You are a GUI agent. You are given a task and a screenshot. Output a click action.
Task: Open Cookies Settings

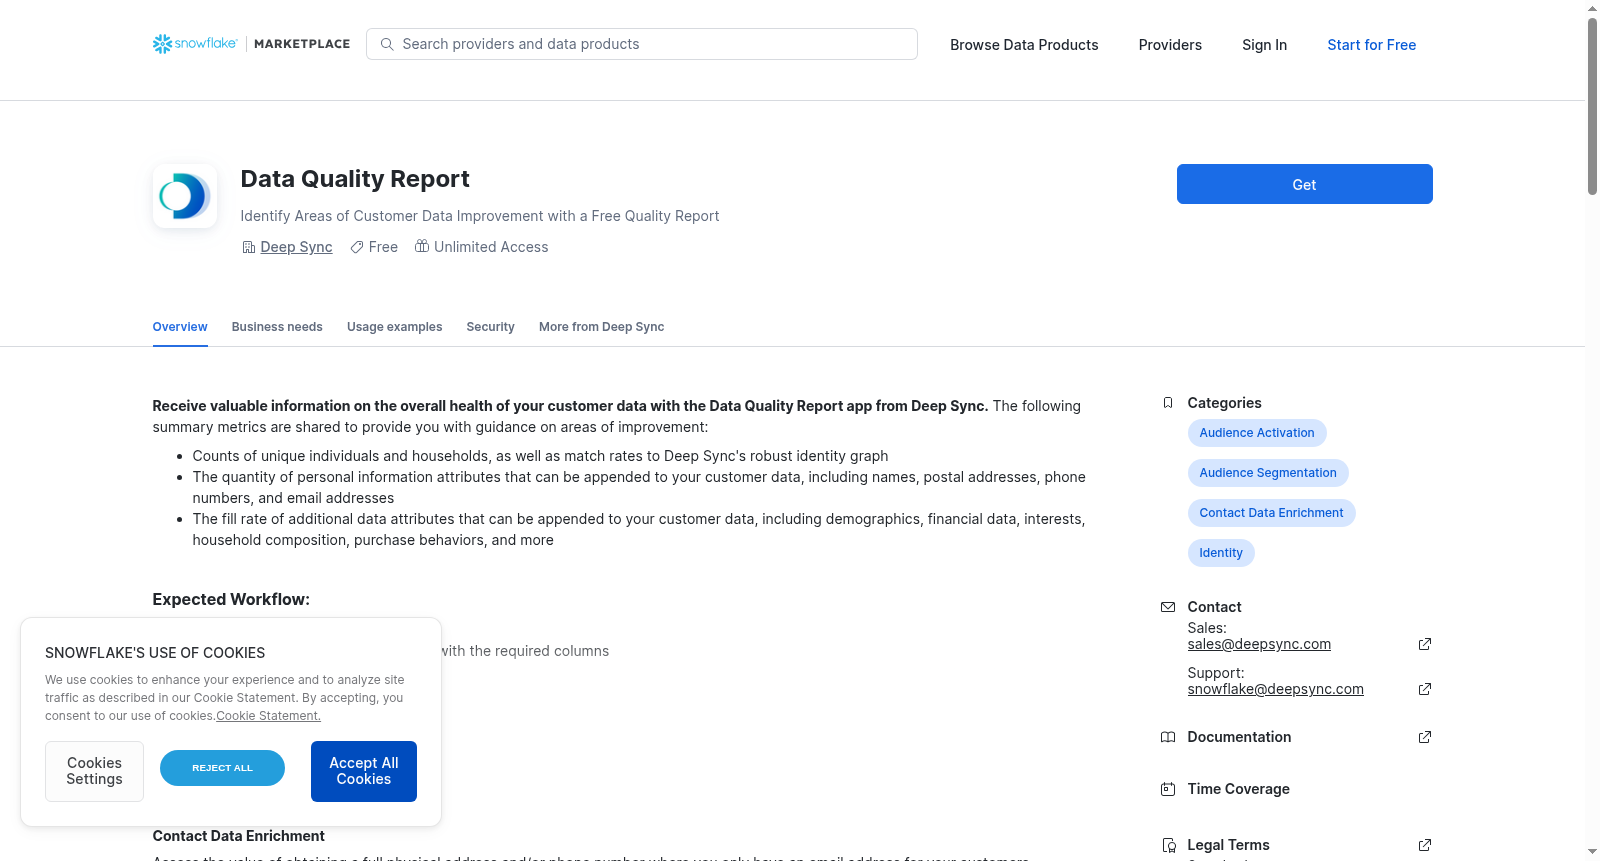94,771
